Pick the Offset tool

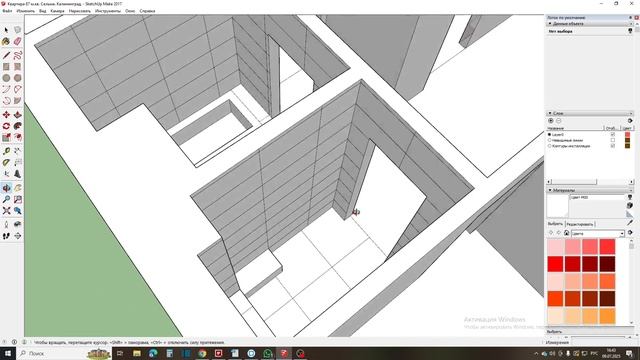[18, 138]
